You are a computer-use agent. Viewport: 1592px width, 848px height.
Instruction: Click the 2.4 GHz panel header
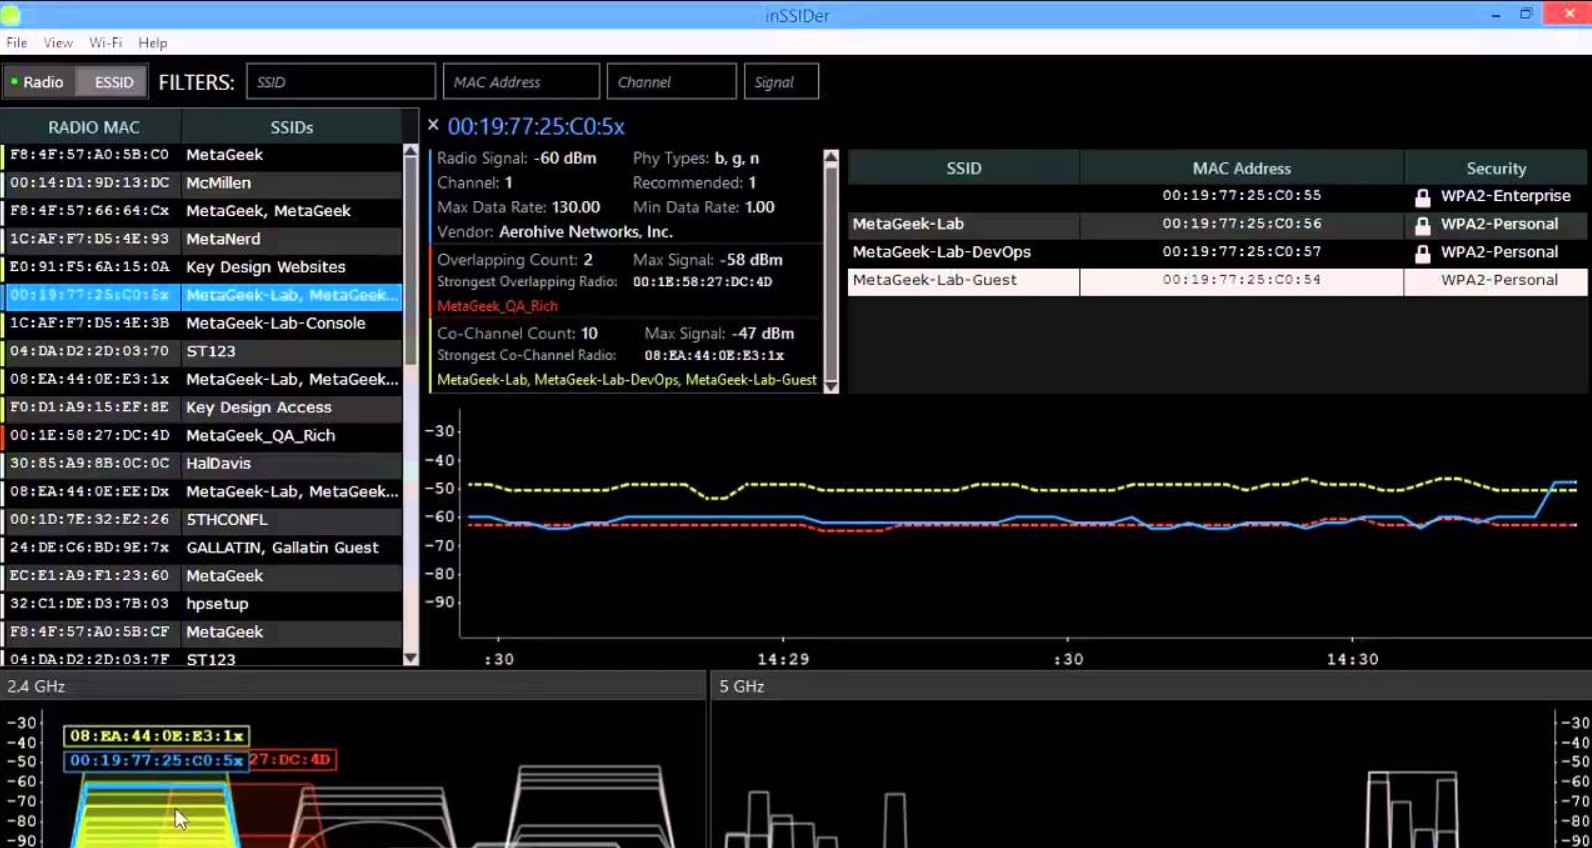click(352, 686)
